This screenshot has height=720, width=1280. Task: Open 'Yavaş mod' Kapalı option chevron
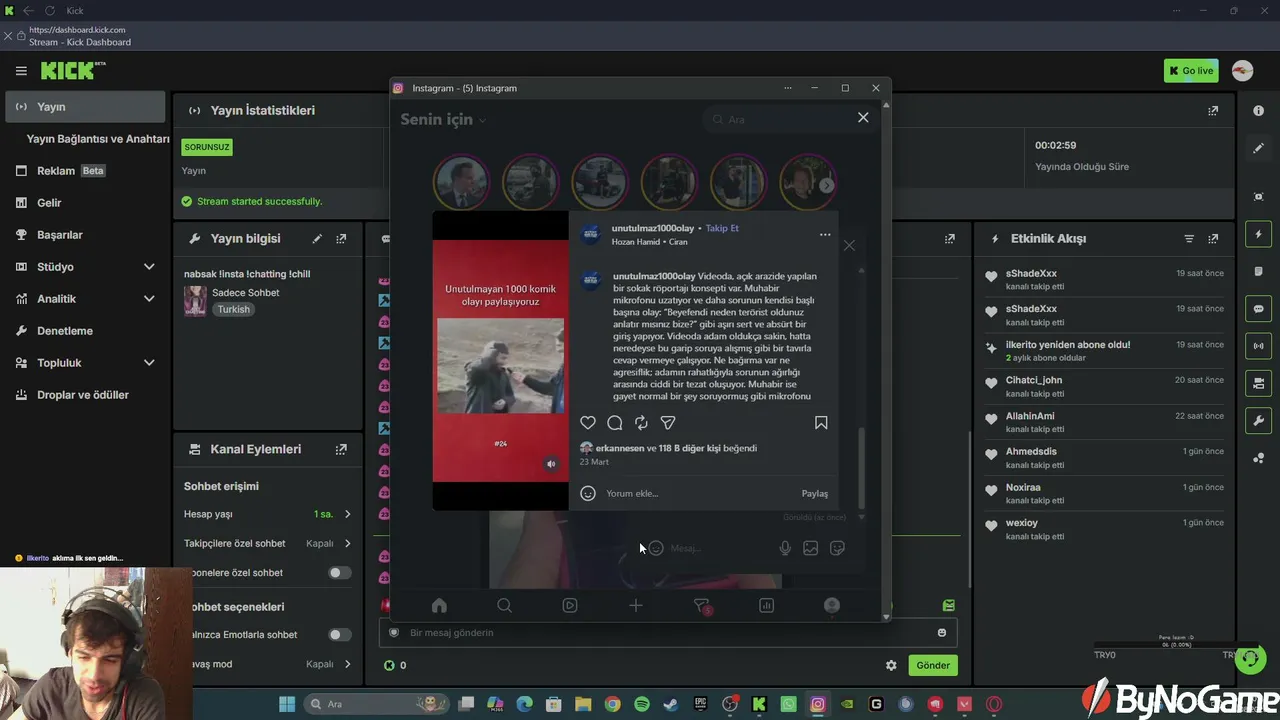pyautogui.click(x=347, y=664)
